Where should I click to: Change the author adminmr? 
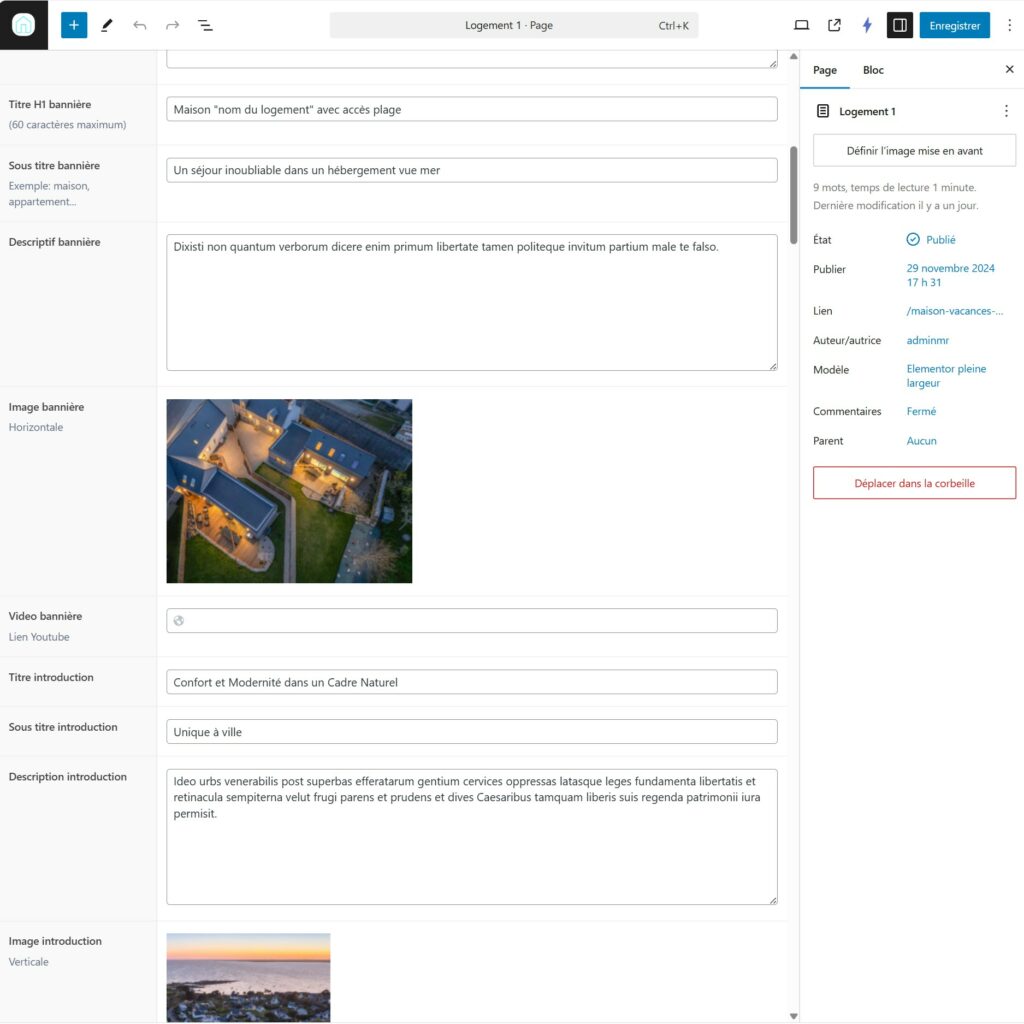click(927, 340)
